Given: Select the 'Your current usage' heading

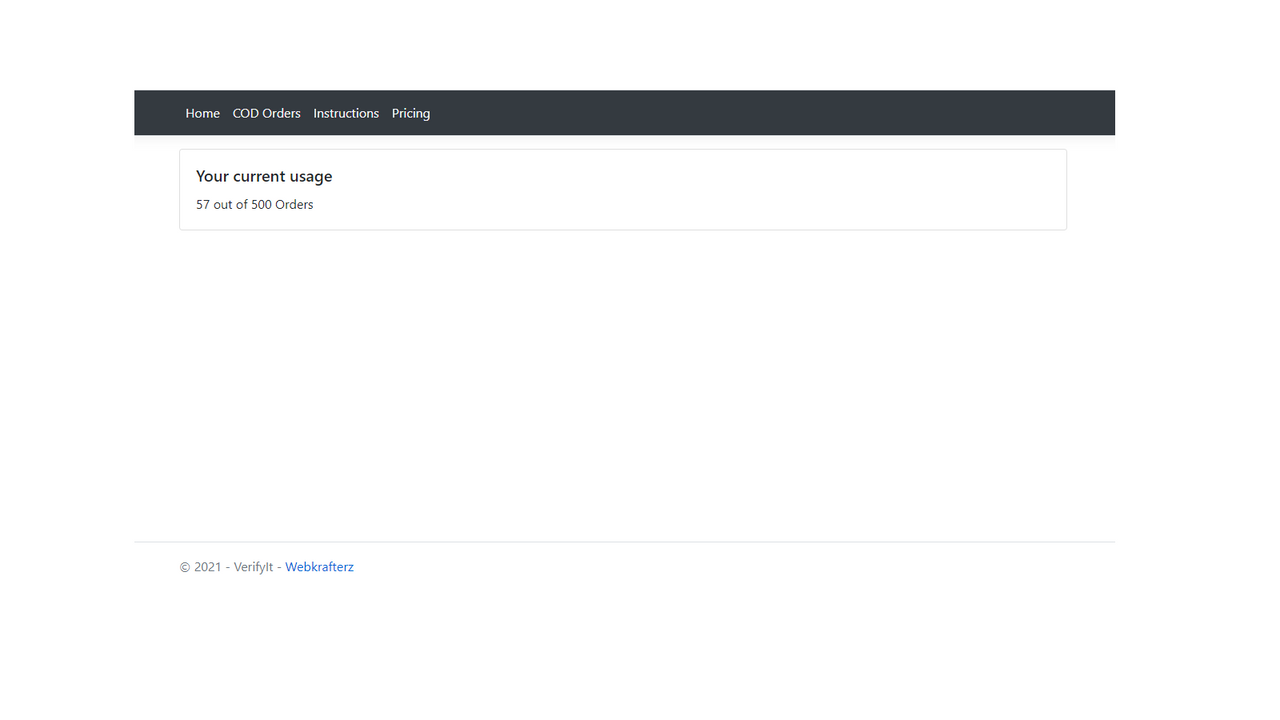Looking at the screenshot, I should pyautogui.click(x=264, y=176).
